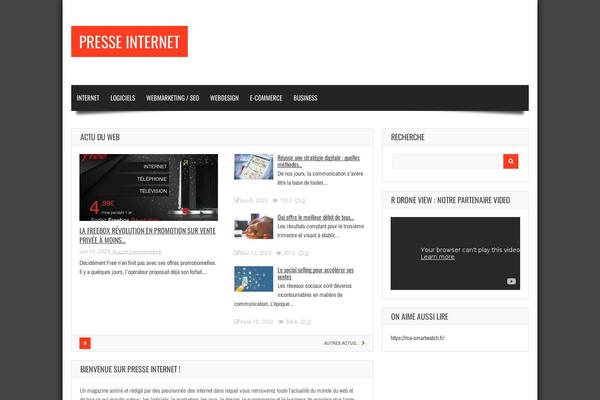Open 'Qui offre le meilleur débit' article link
The width and height of the screenshot is (600, 400).
click(x=316, y=217)
